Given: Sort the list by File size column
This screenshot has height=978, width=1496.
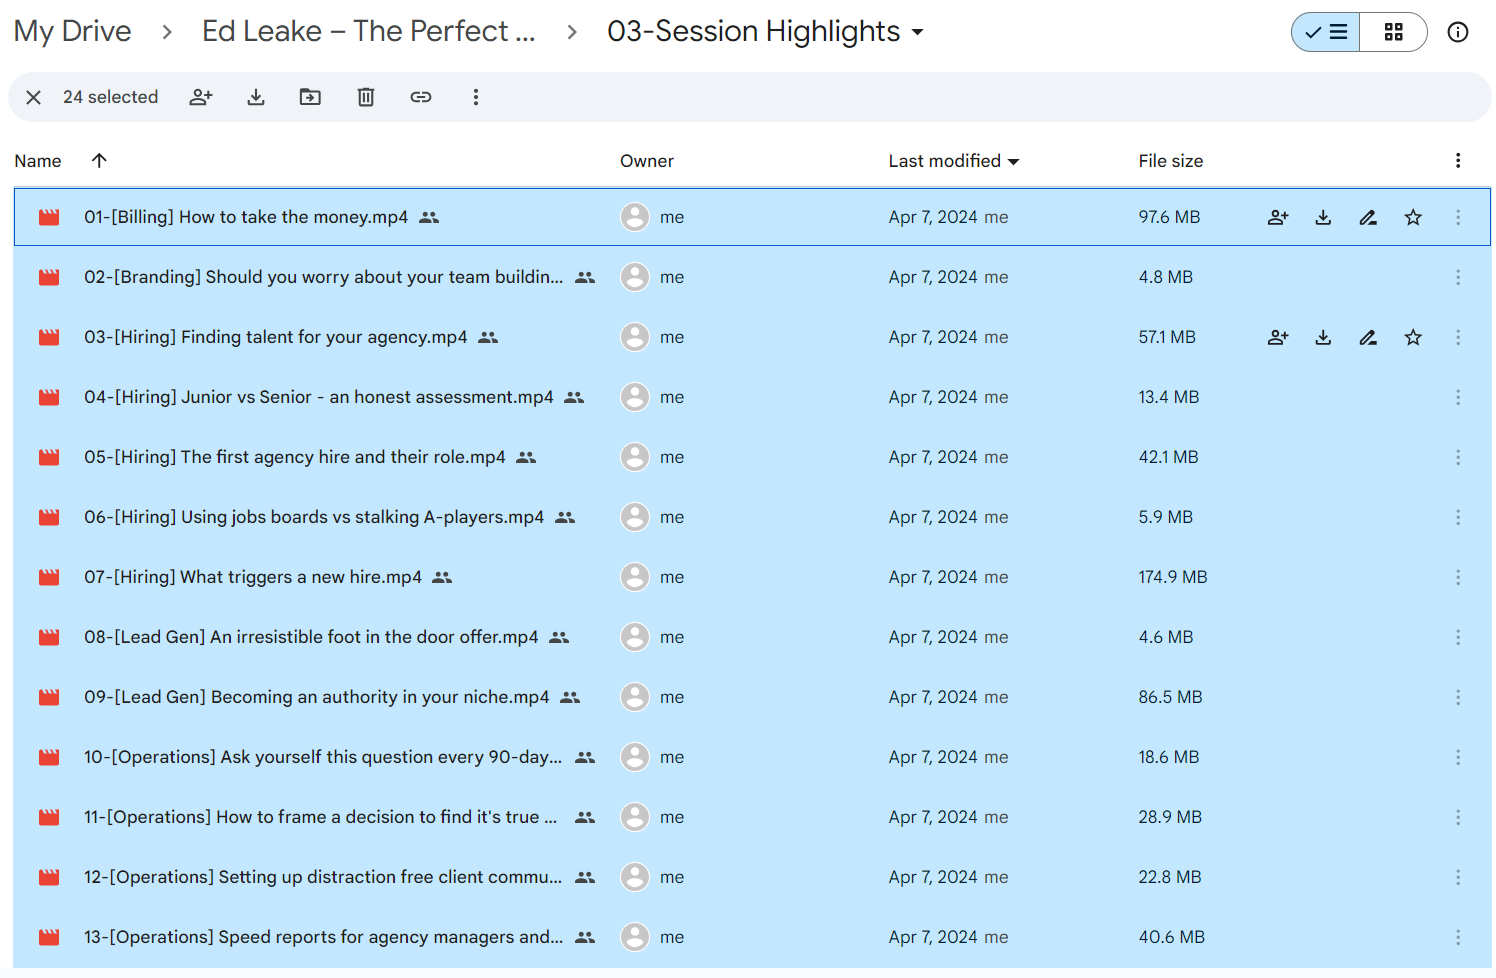Looking at the screenshot, I should 1170,161.
